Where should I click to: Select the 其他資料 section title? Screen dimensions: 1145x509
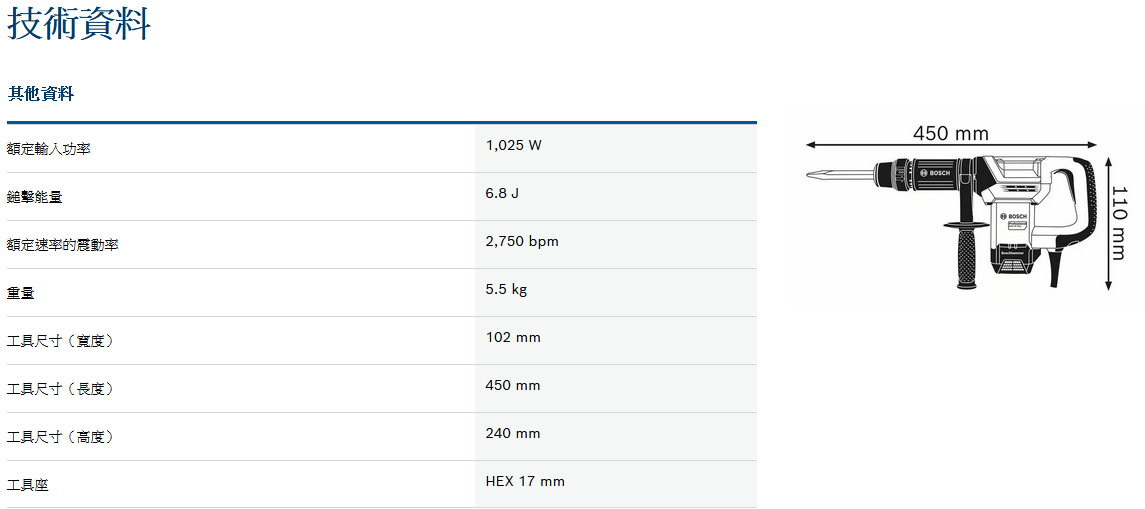coord(41,94)
